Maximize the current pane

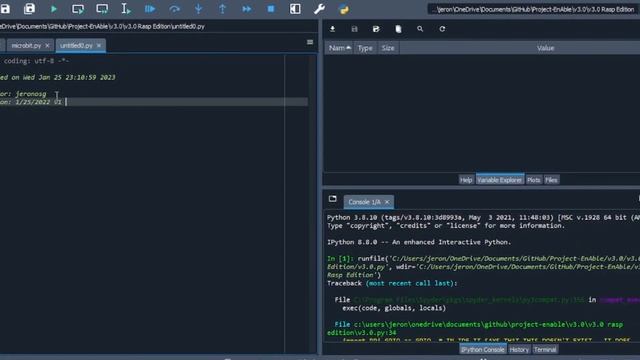(x=295, y=9)
